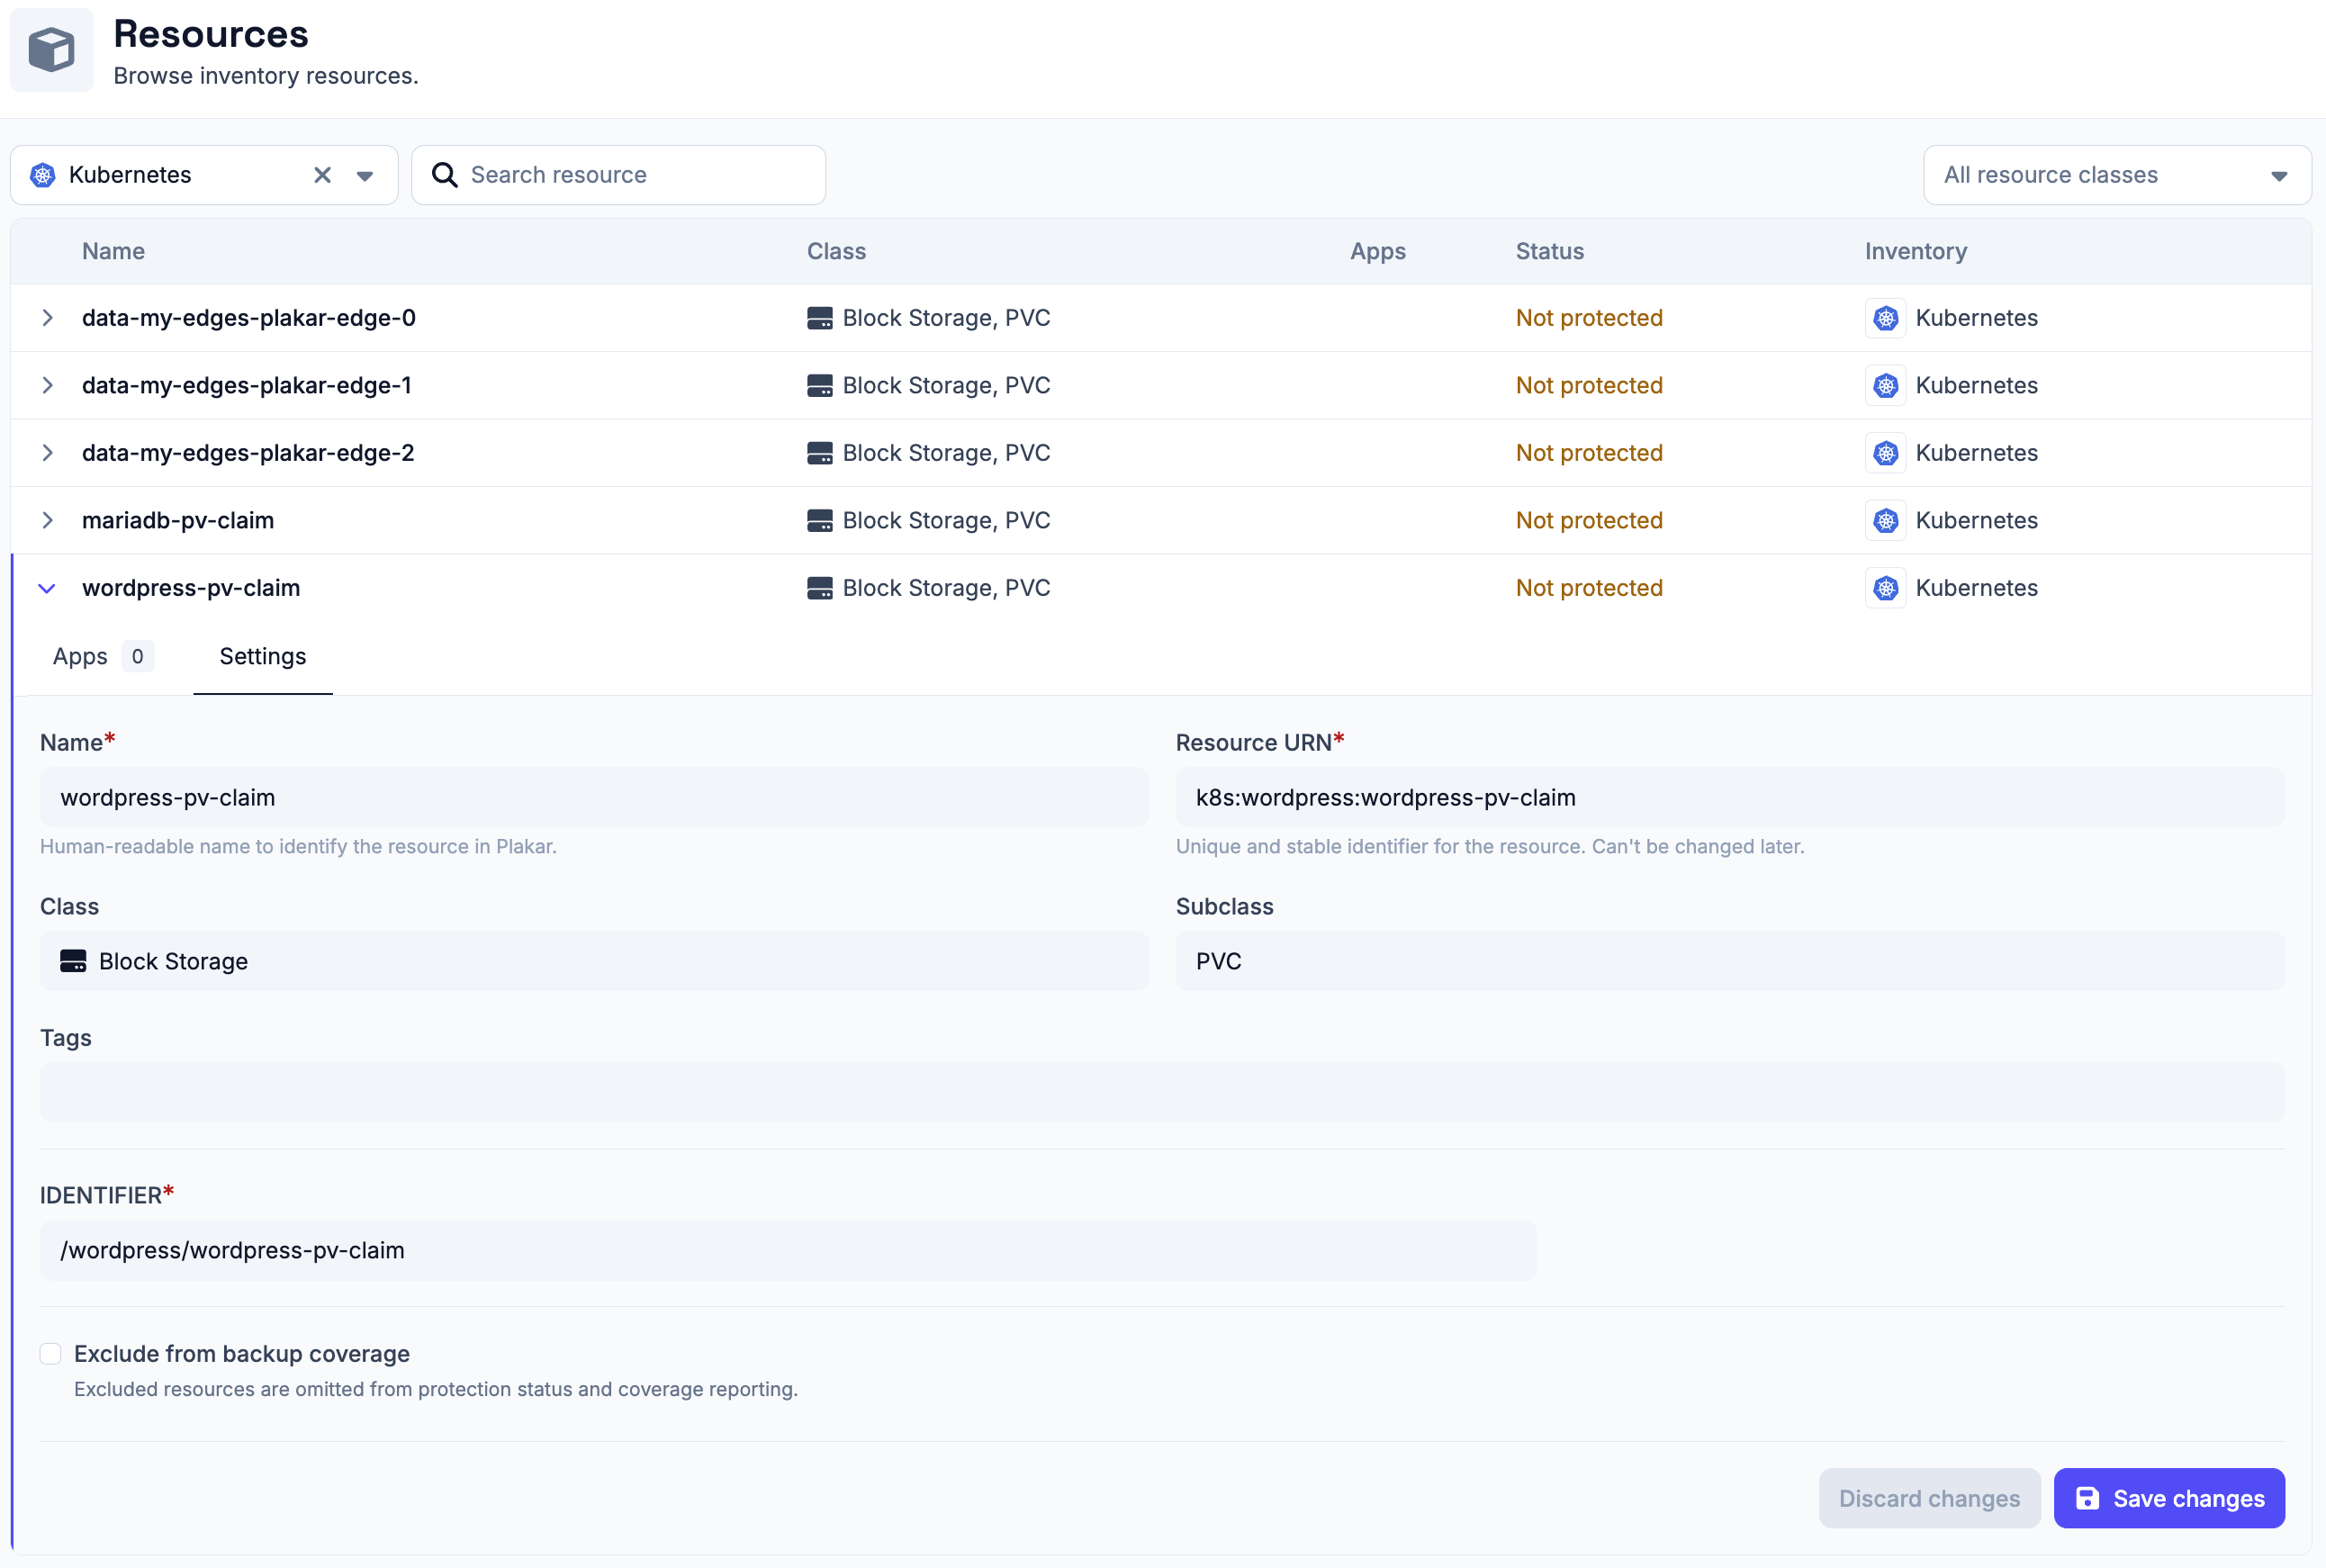Click the Block Storage icon in Class field
The image size is (2326, 1568).
coord(73,961)
